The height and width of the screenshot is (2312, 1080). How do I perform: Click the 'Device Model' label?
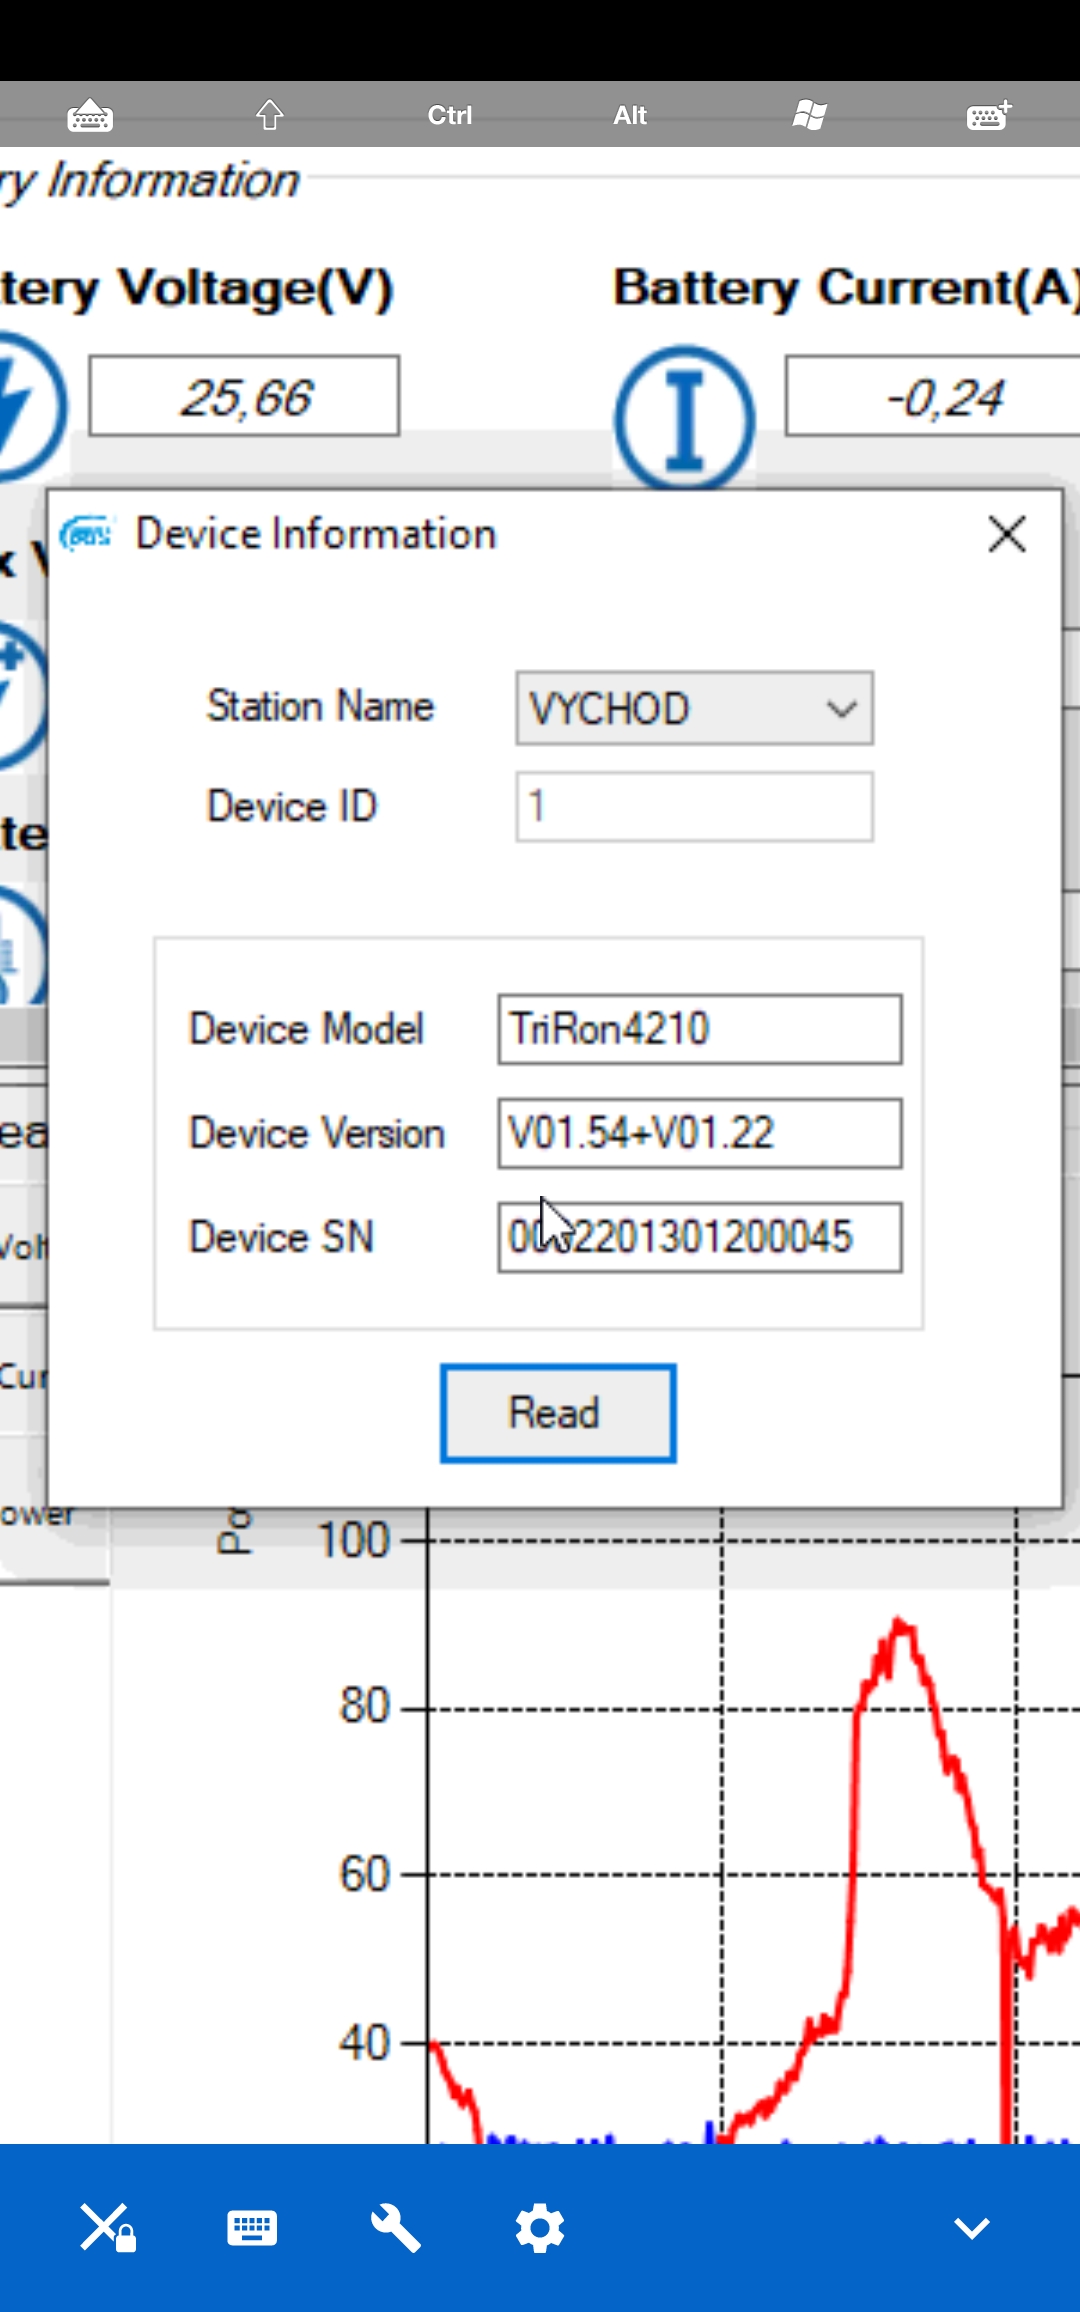tap(306, 1029)
